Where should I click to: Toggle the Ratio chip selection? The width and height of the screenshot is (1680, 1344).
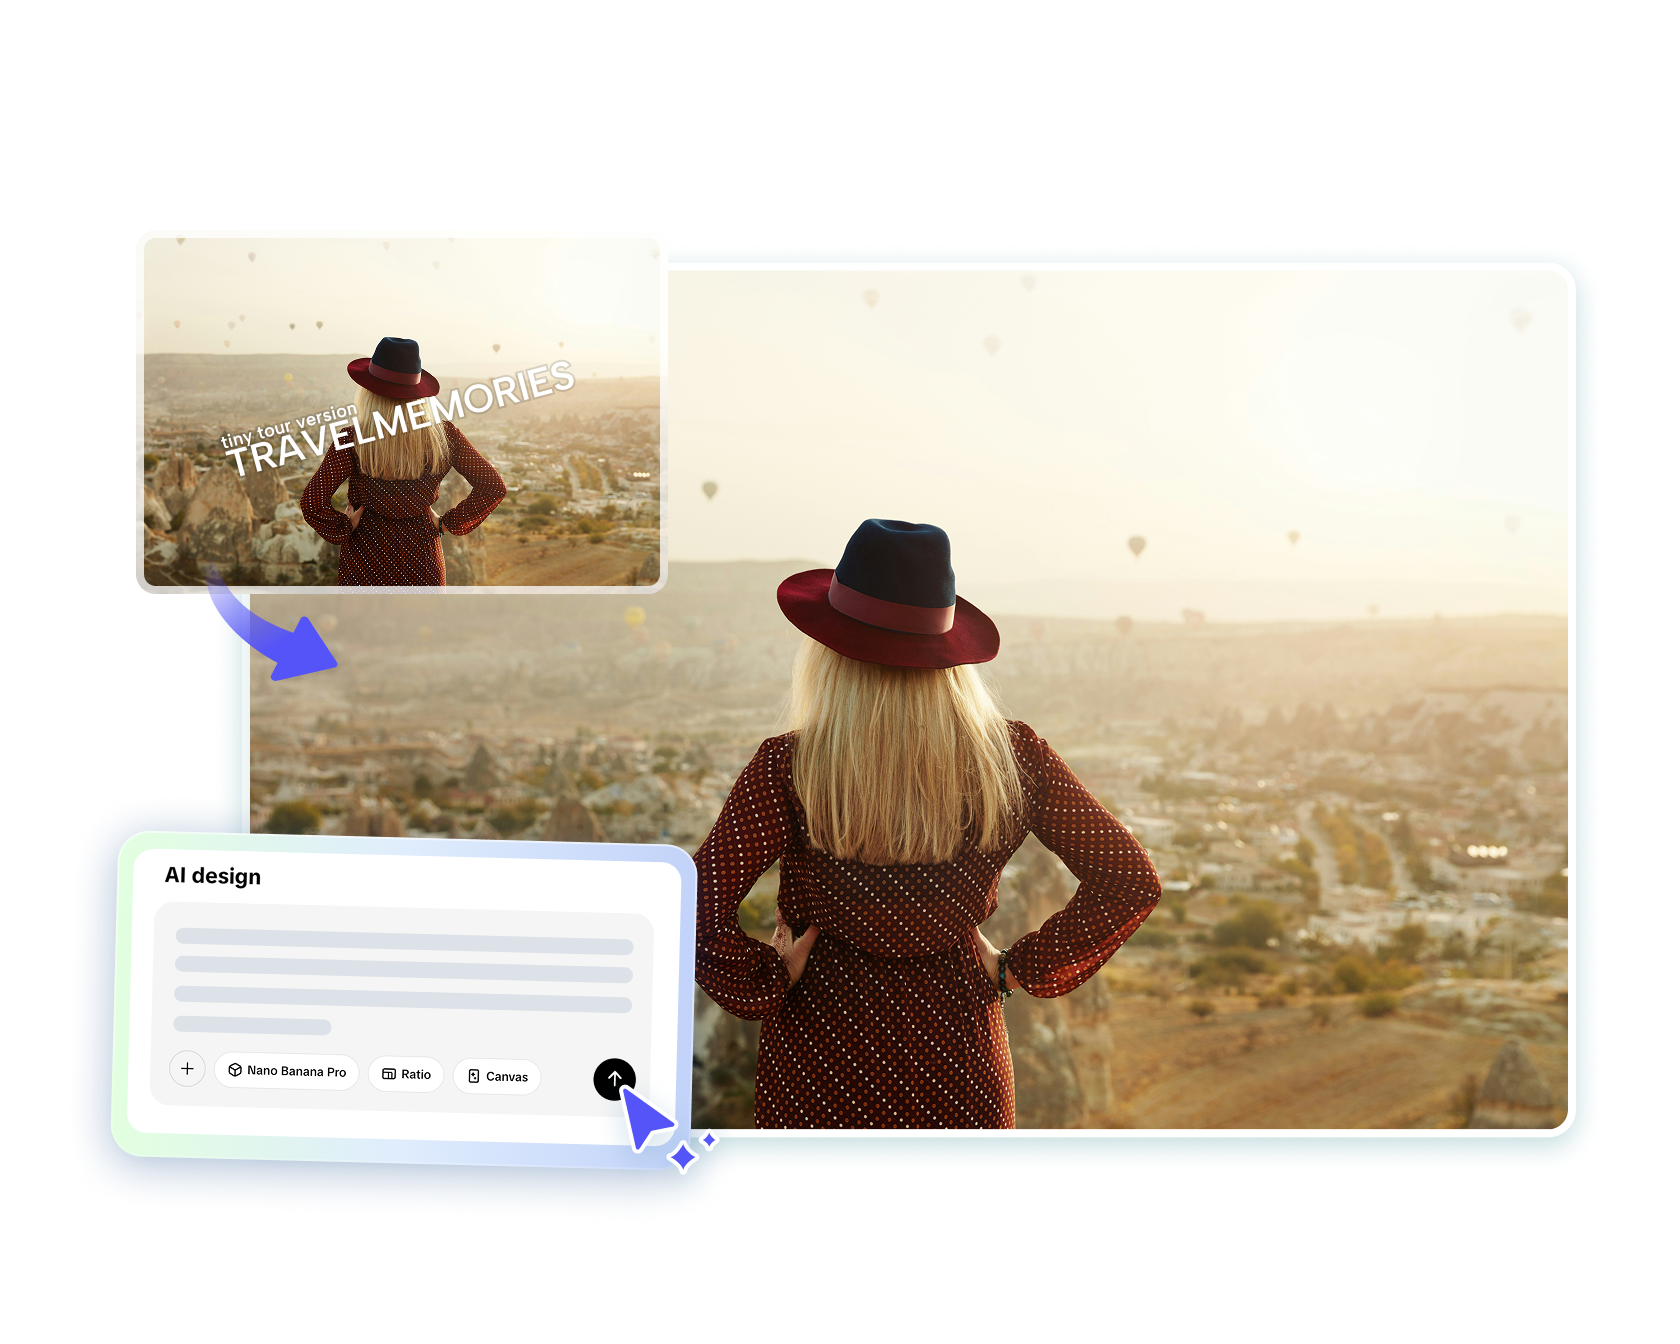tap(406, 1074)
